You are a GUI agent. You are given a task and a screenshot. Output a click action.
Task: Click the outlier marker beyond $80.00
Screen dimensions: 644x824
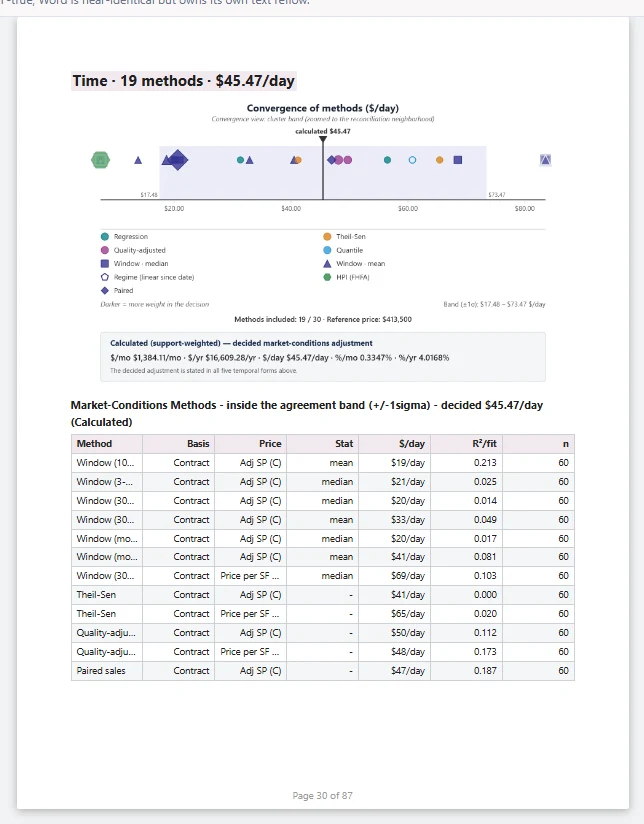(545, 160)
